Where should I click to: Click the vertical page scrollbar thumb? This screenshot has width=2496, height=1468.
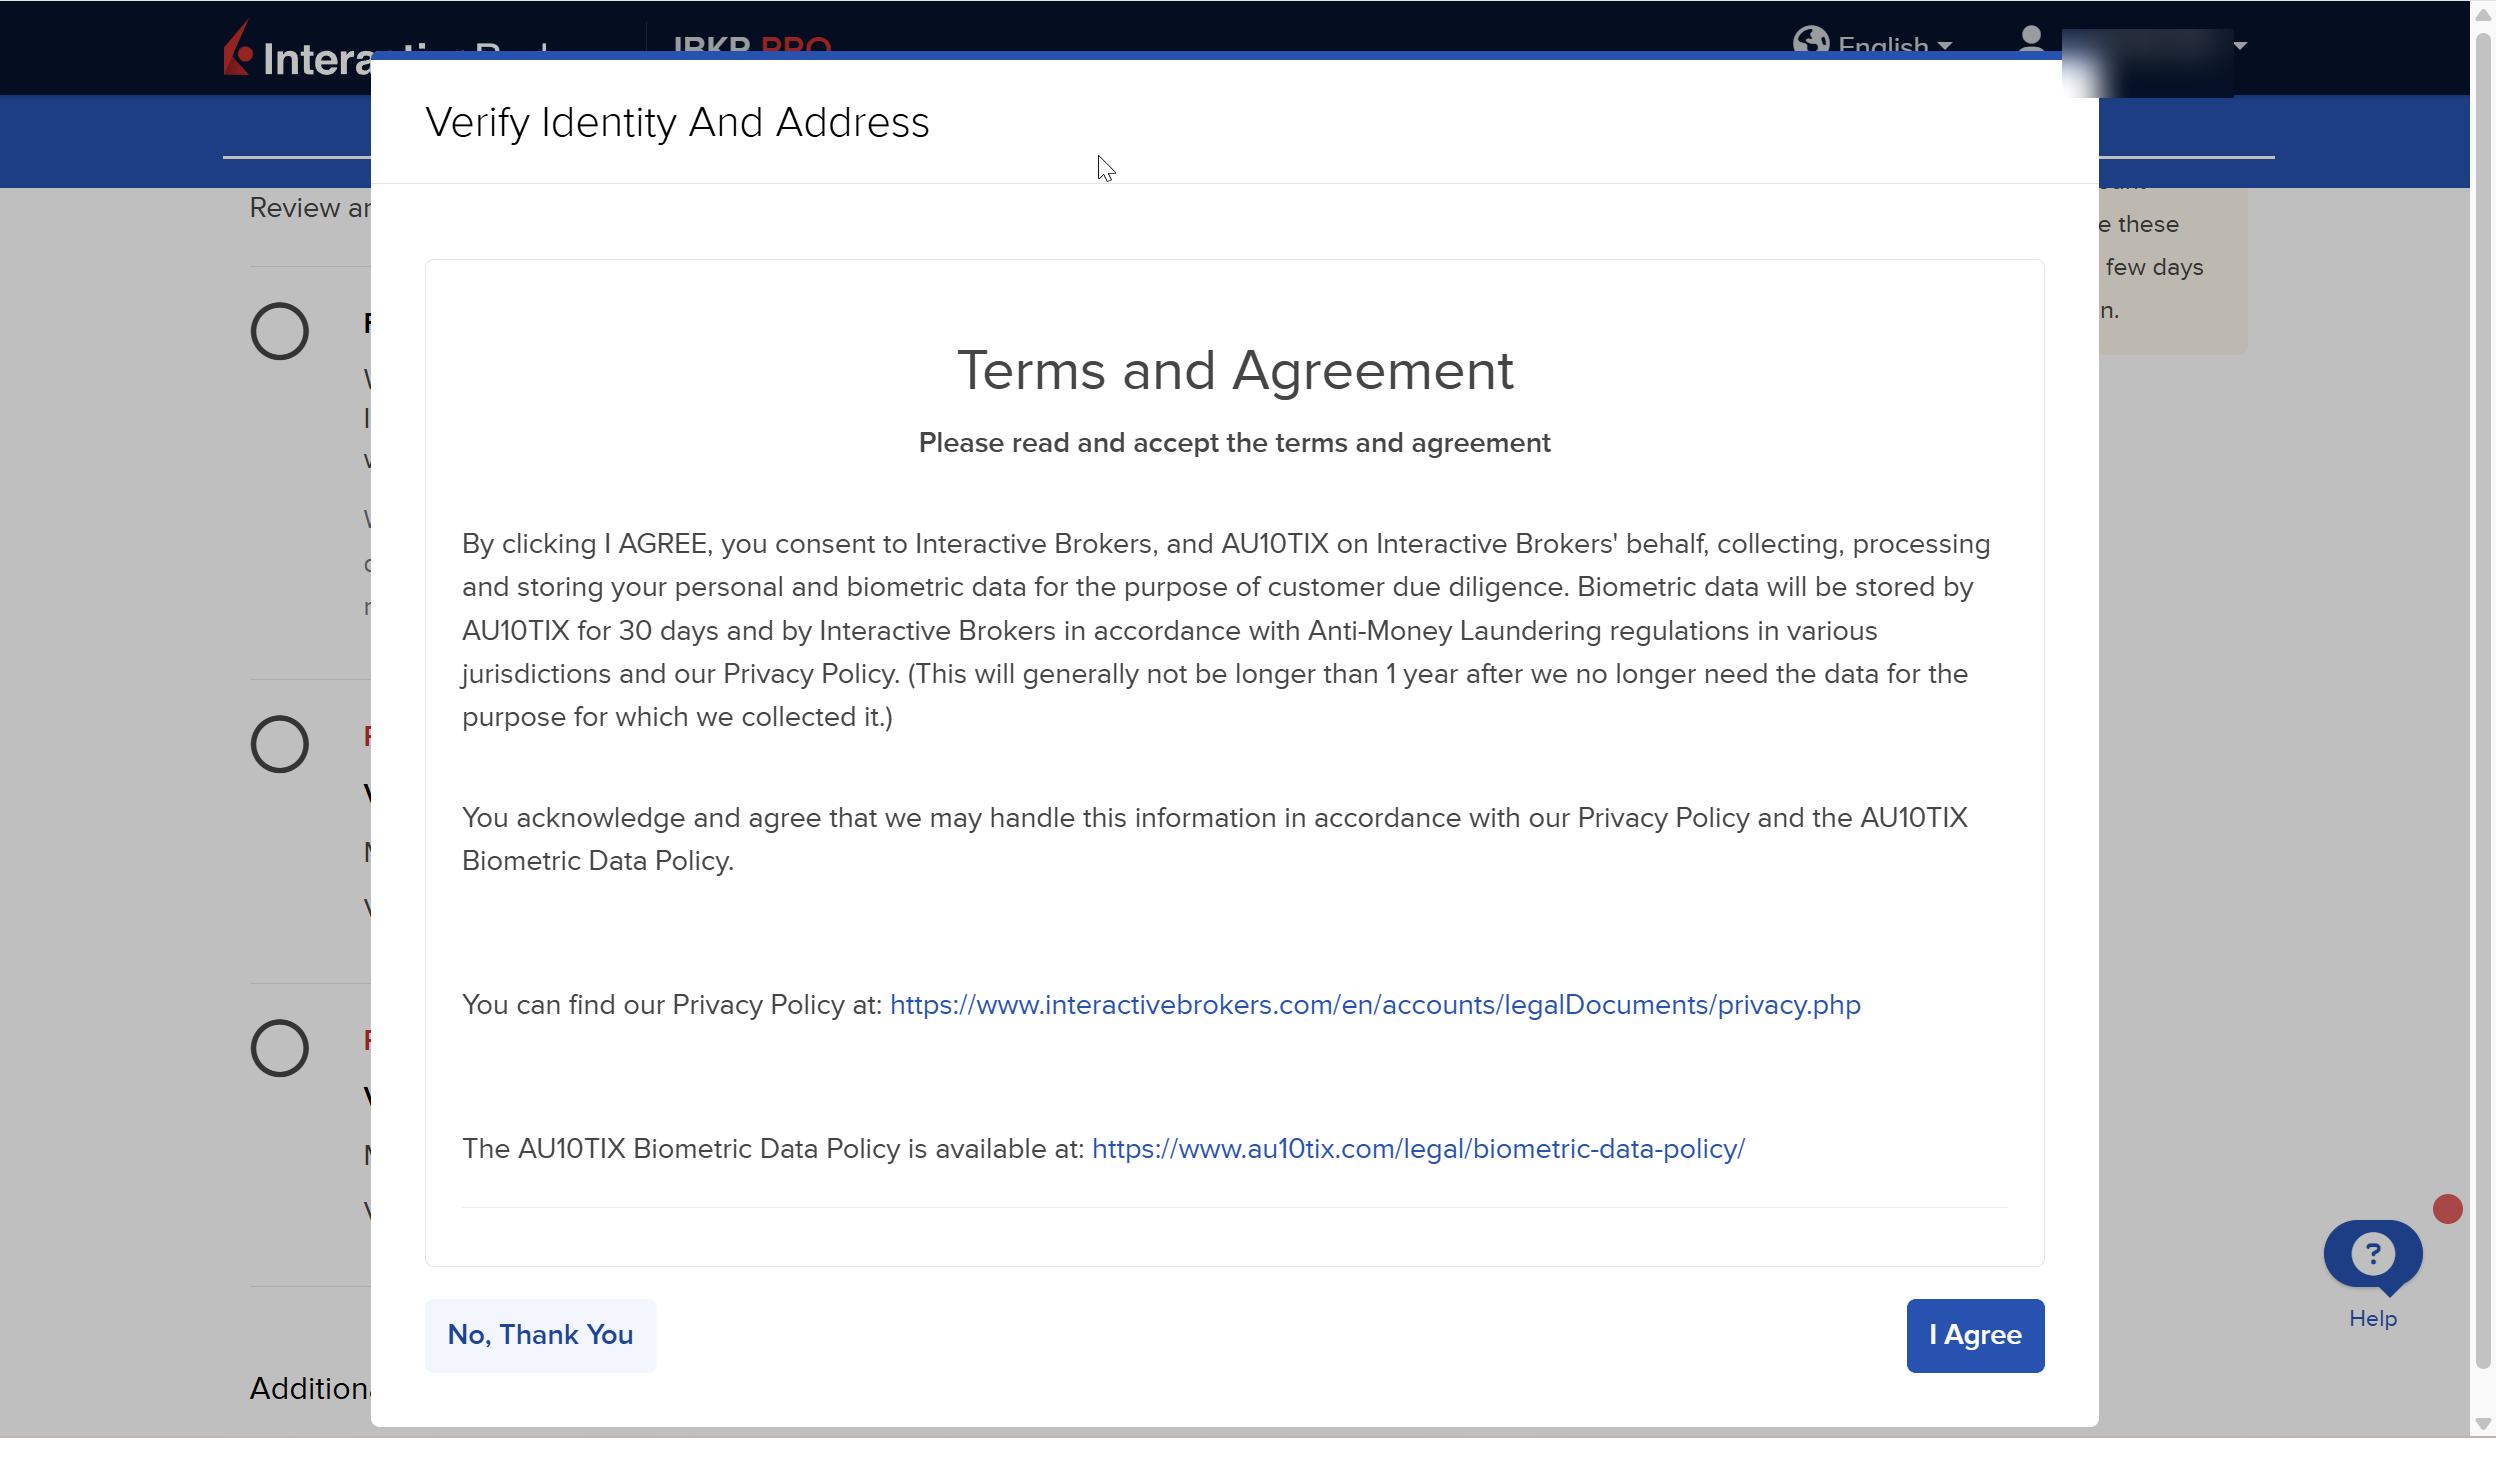coord(2482,700)
